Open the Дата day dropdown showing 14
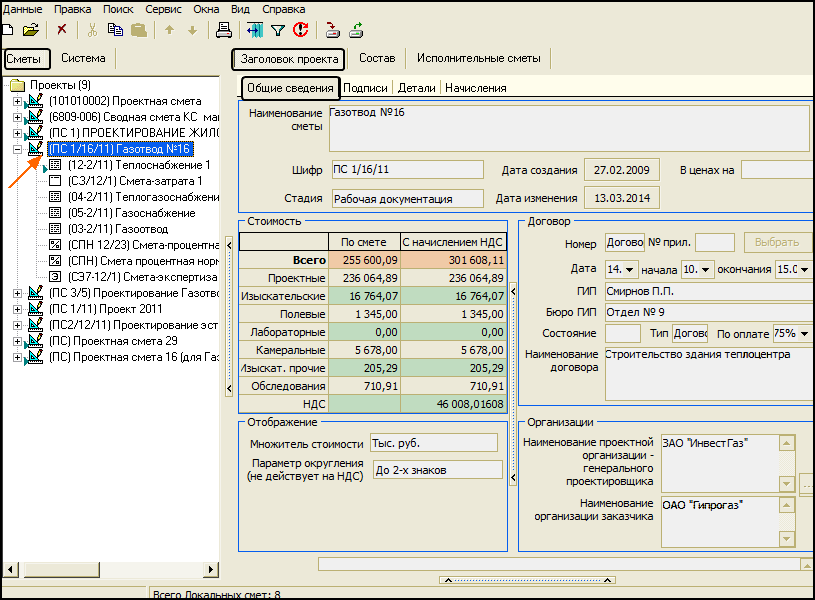 tap(630, 270)
